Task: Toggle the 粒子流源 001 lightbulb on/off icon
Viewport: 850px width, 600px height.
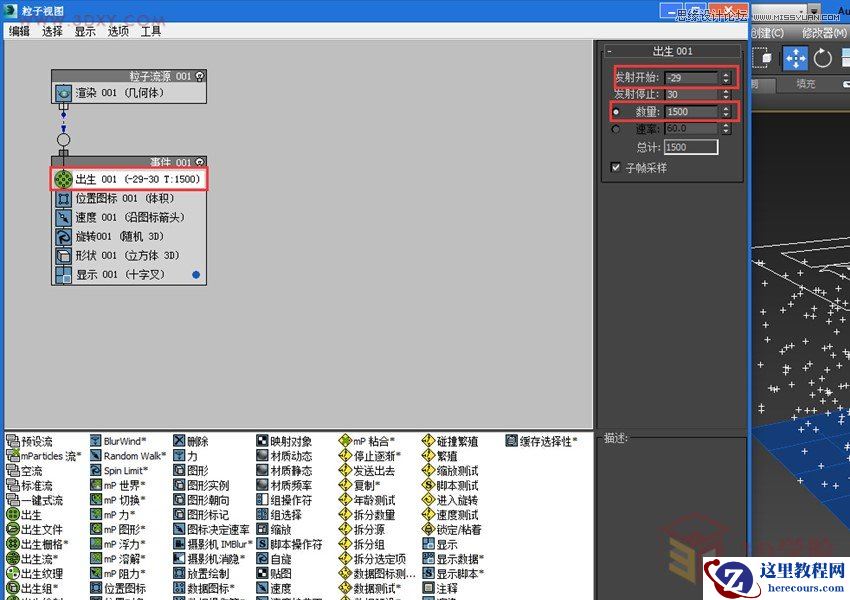Action: point(199,76)
